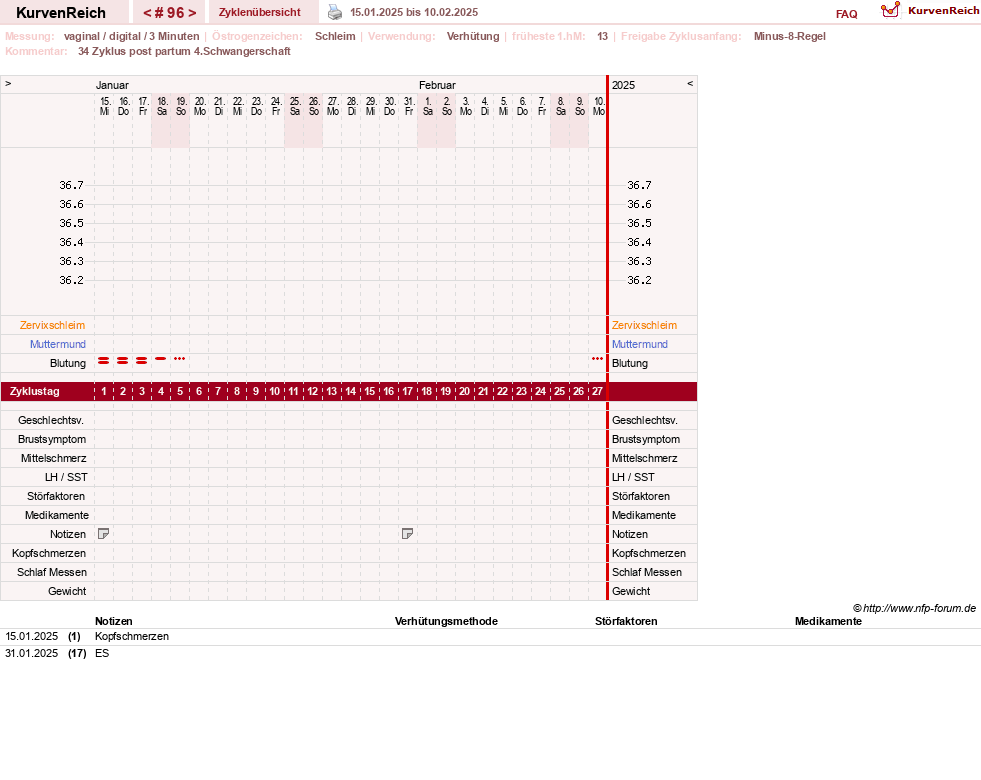Click spotting dots on cycle day 27
The image size is (981, 780).
click(597, 358)
